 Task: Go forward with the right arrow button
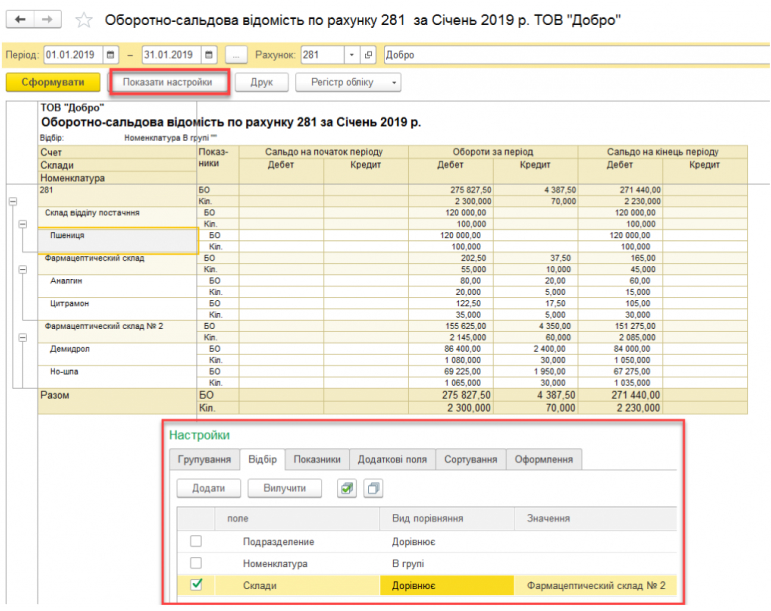(47, 19)
